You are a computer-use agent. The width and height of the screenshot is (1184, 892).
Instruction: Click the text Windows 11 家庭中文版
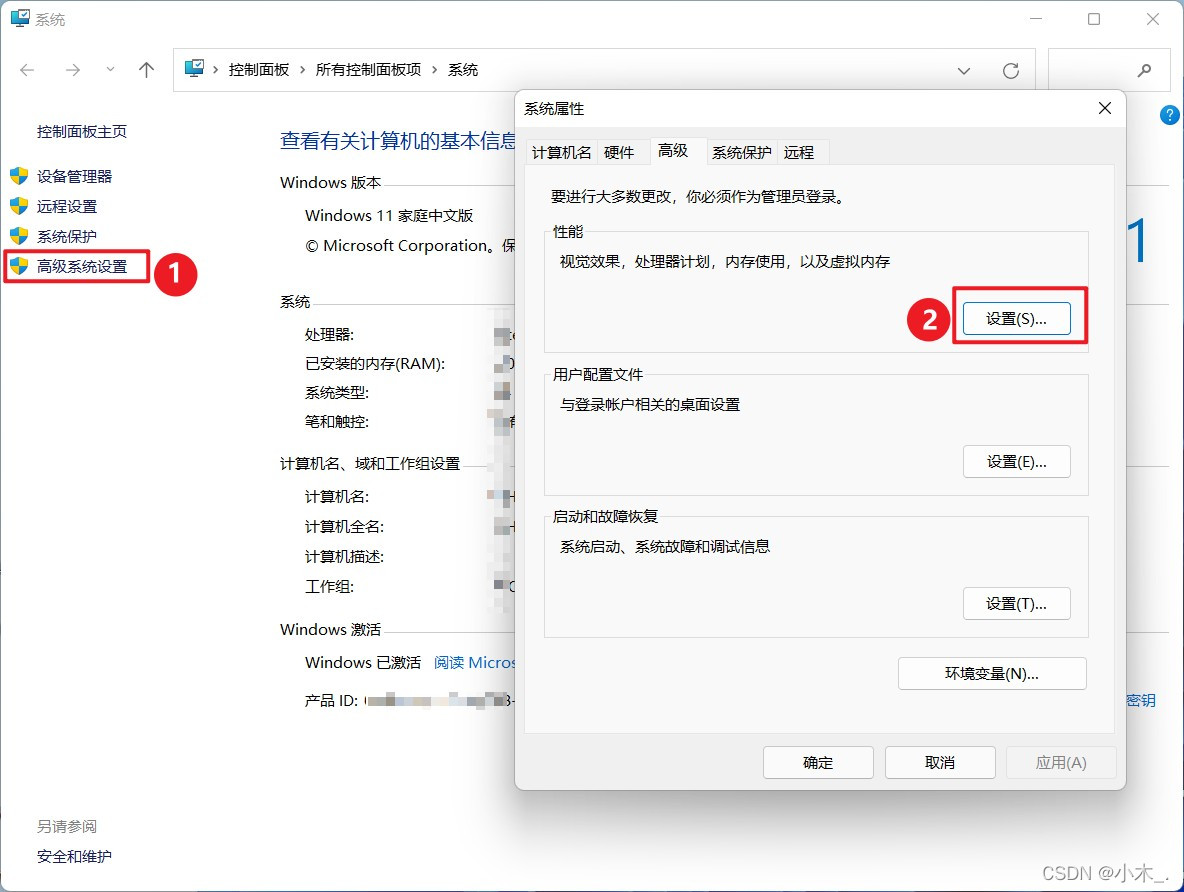click(x=389, y=215)
